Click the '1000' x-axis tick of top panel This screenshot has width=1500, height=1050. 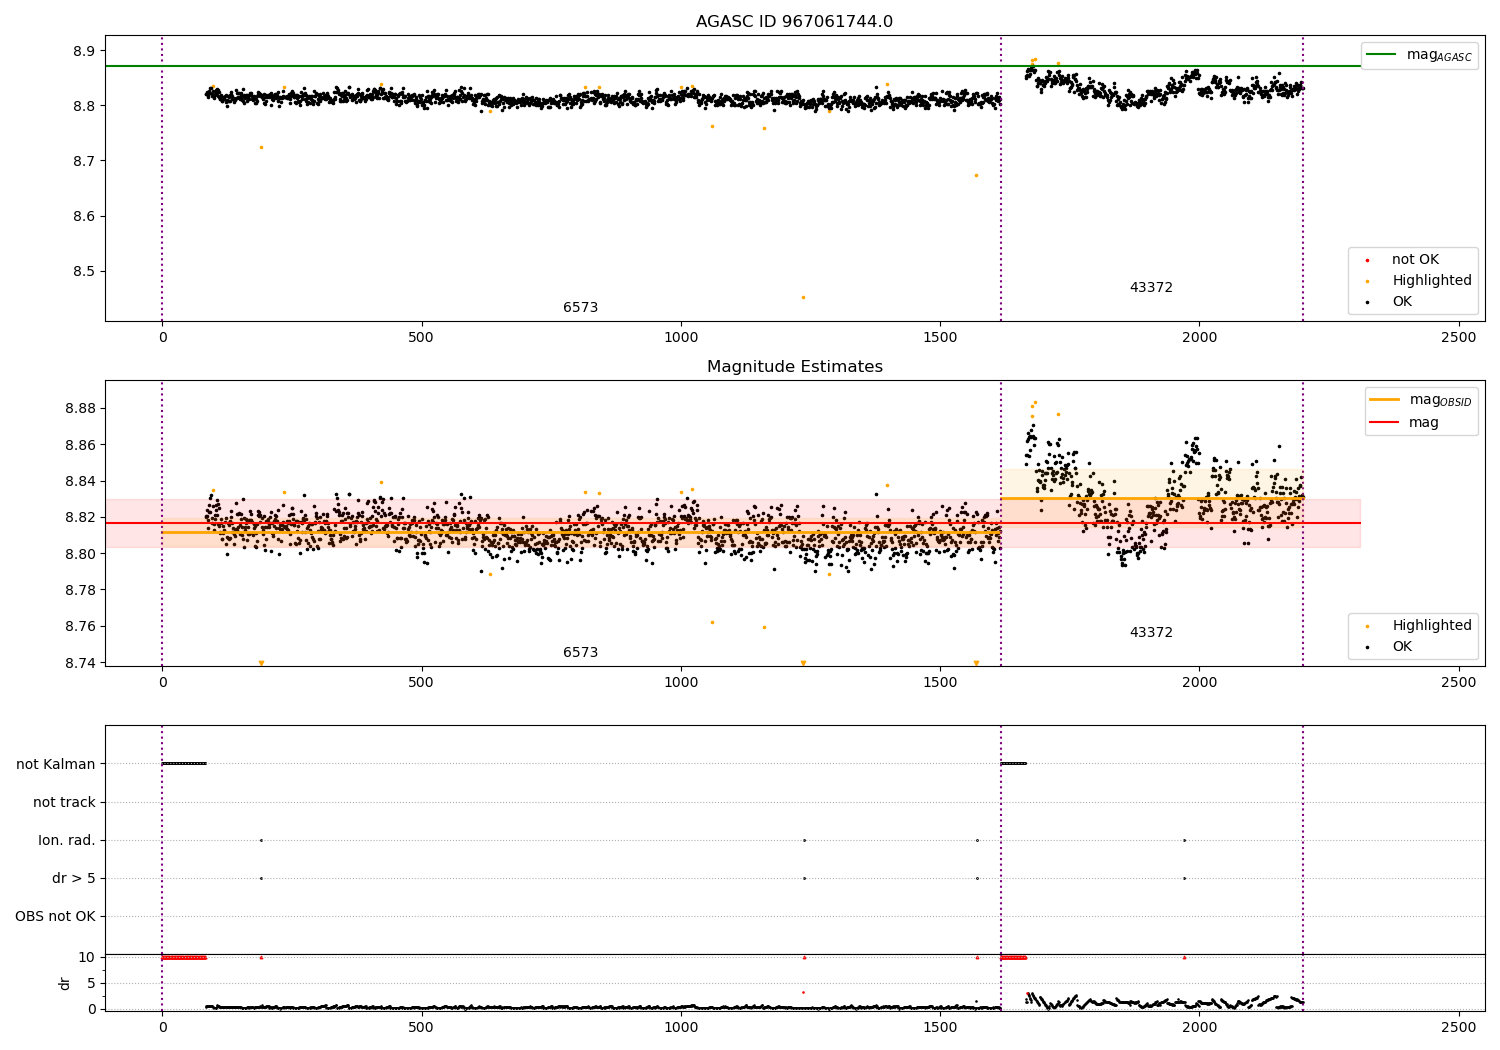click(681, 338)
